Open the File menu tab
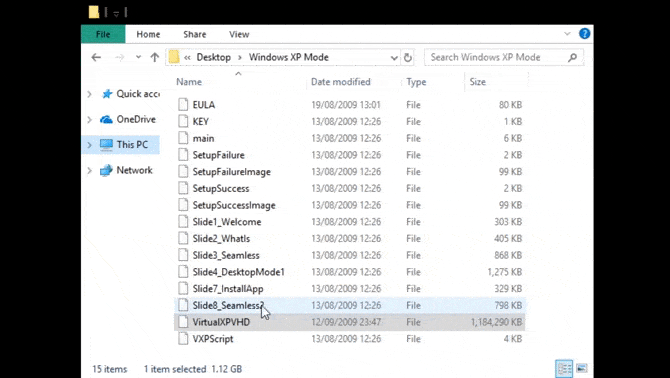This screenshot has width=670, height=378. click(x=103, y=34)
